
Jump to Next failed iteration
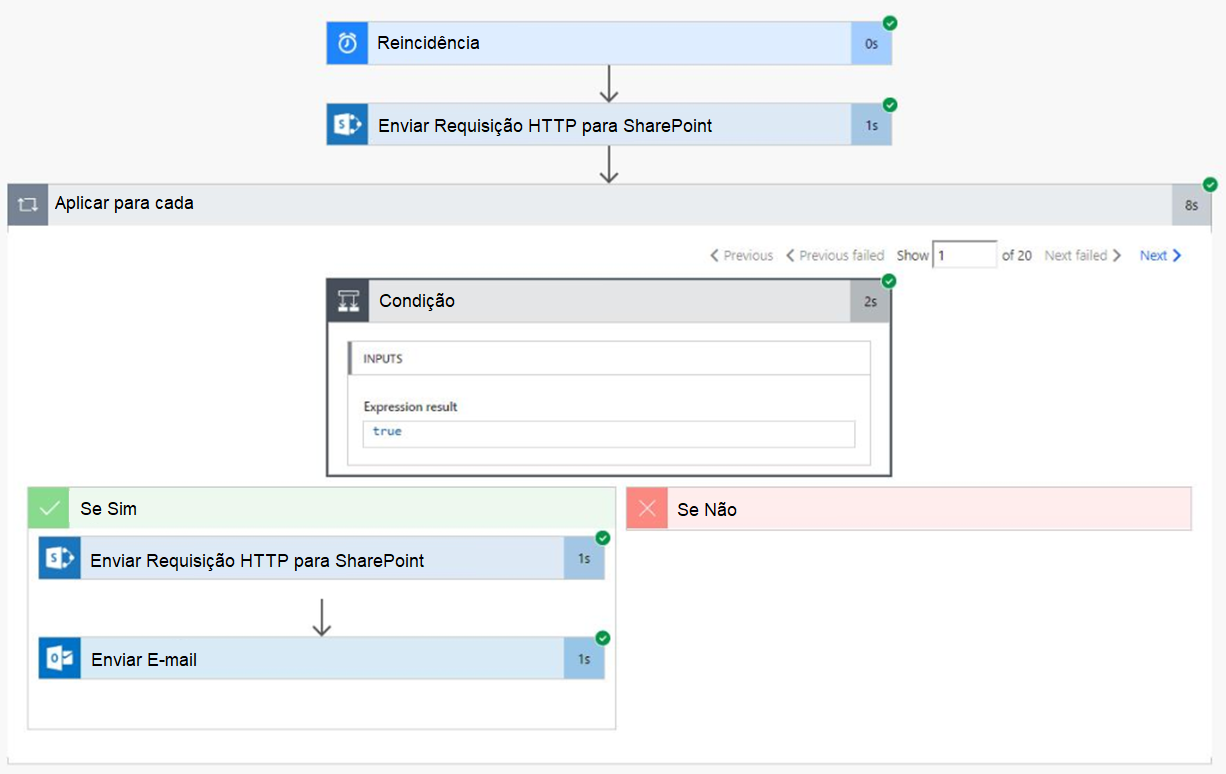click(x=1083, y=256)
